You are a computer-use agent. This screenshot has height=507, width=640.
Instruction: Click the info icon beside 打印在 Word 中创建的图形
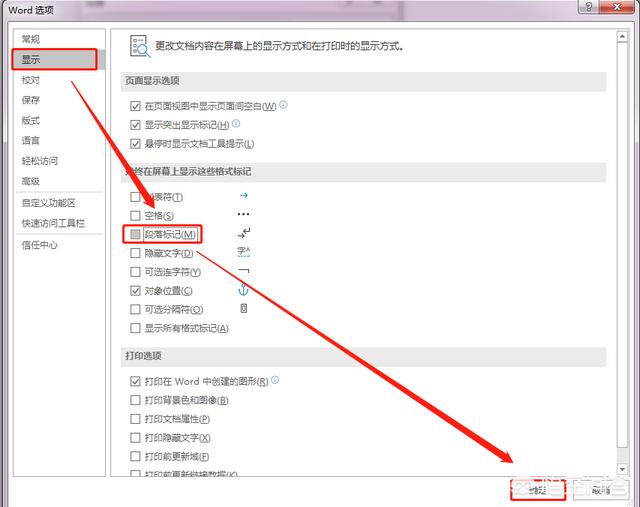[275, 380]
